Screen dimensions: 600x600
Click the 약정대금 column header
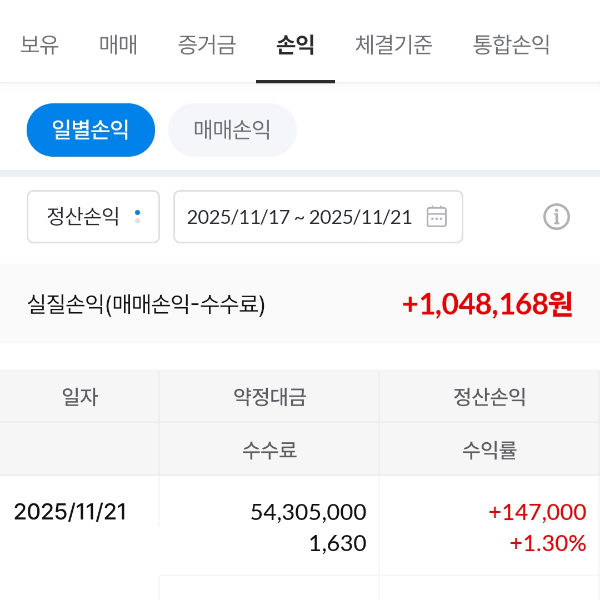[x=269, y=397]
